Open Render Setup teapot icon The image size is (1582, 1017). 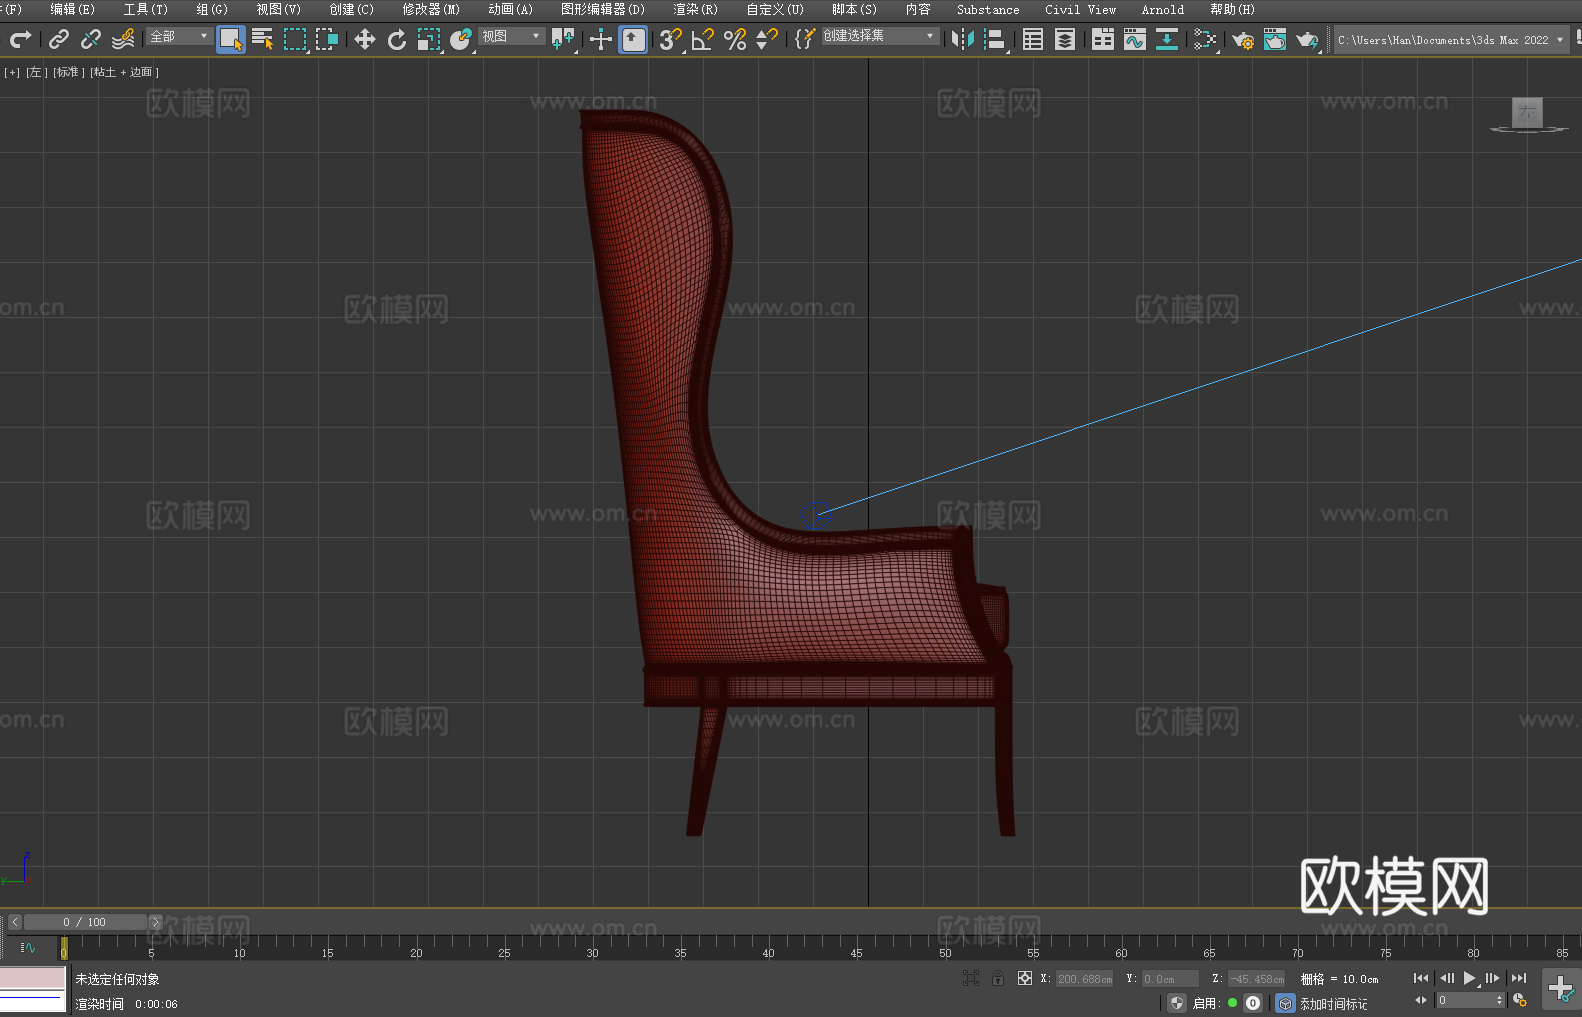(1243, 40)
